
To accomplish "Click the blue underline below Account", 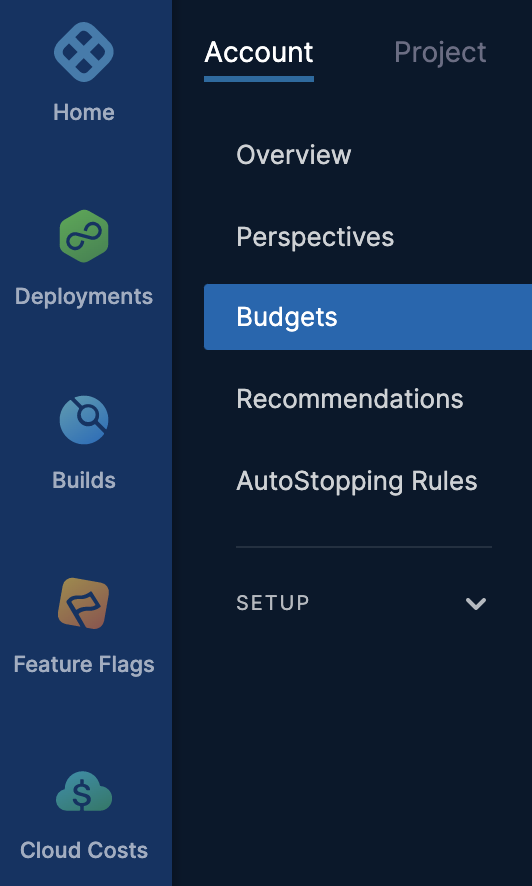I will [x=259, y=79].
